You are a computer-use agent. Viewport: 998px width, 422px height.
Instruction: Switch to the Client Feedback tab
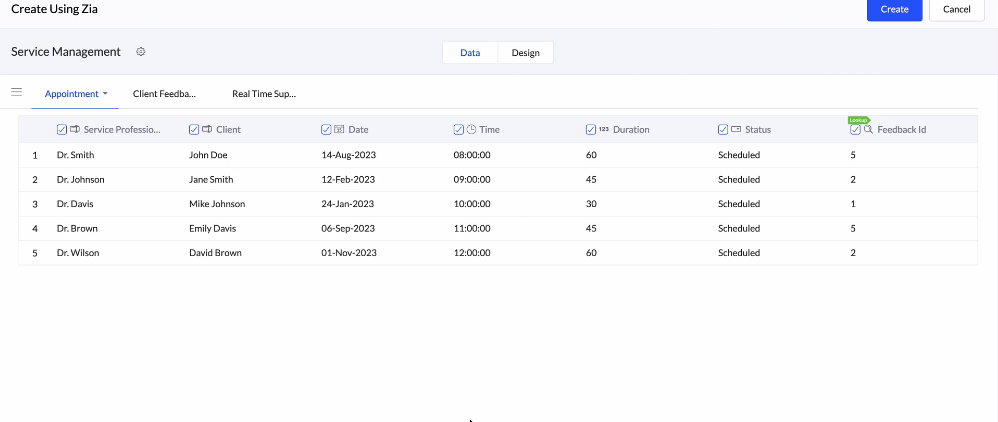[x=164, y=93]
